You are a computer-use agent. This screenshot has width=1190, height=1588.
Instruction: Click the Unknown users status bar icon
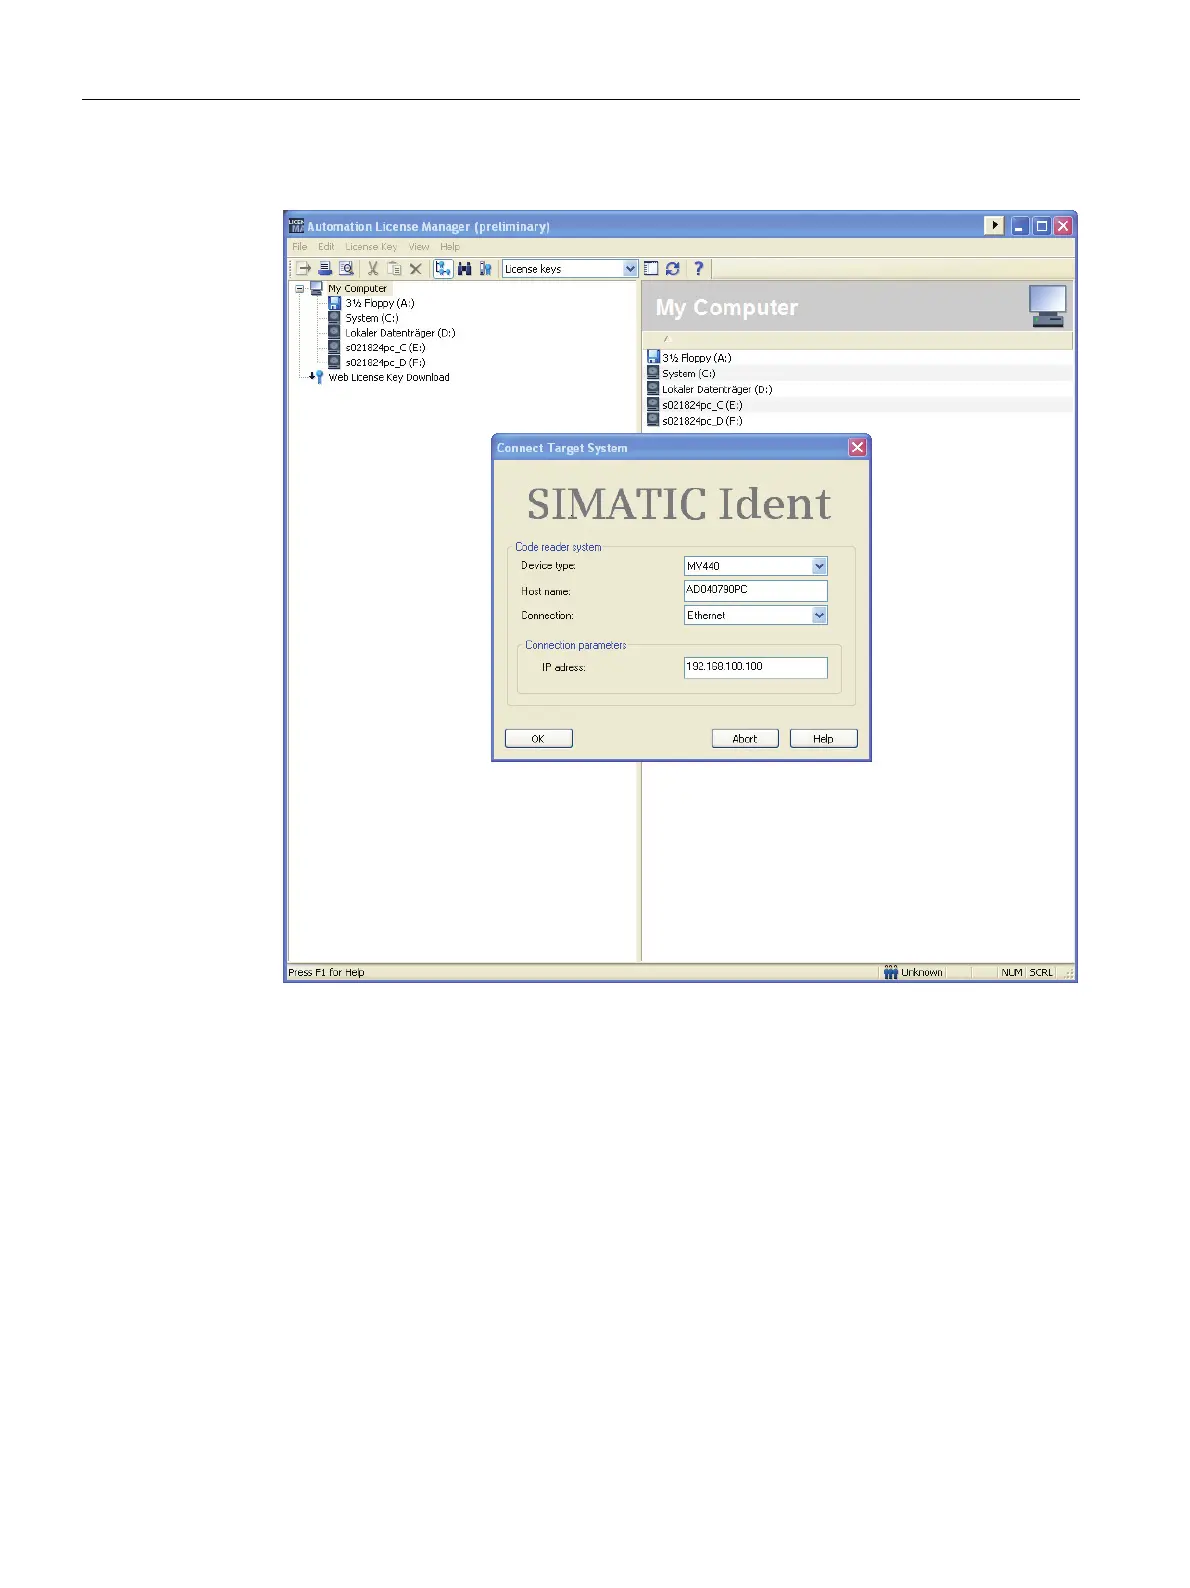coord(890,972)
